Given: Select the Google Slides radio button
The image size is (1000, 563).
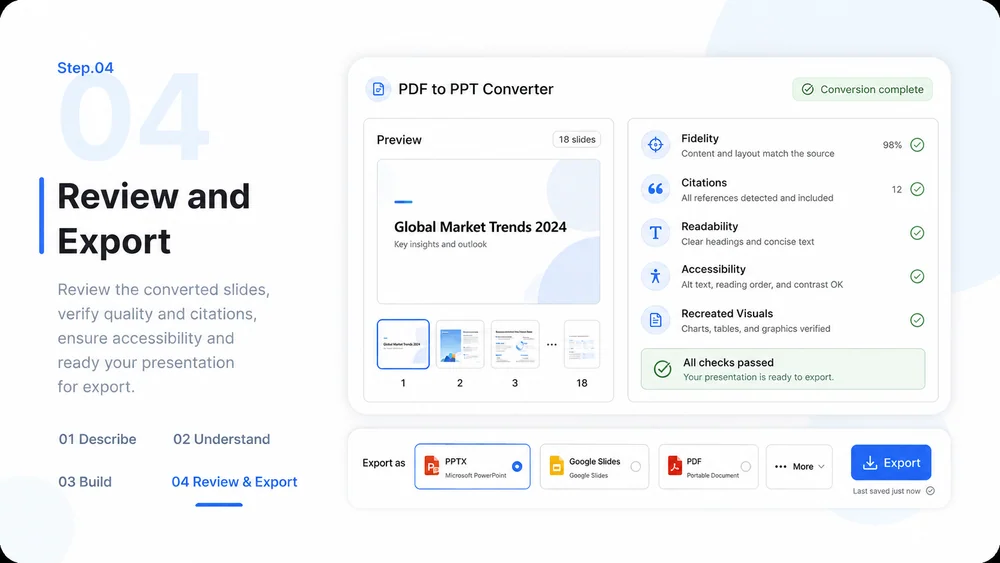Looking at the screenshot, I should 635,467.
